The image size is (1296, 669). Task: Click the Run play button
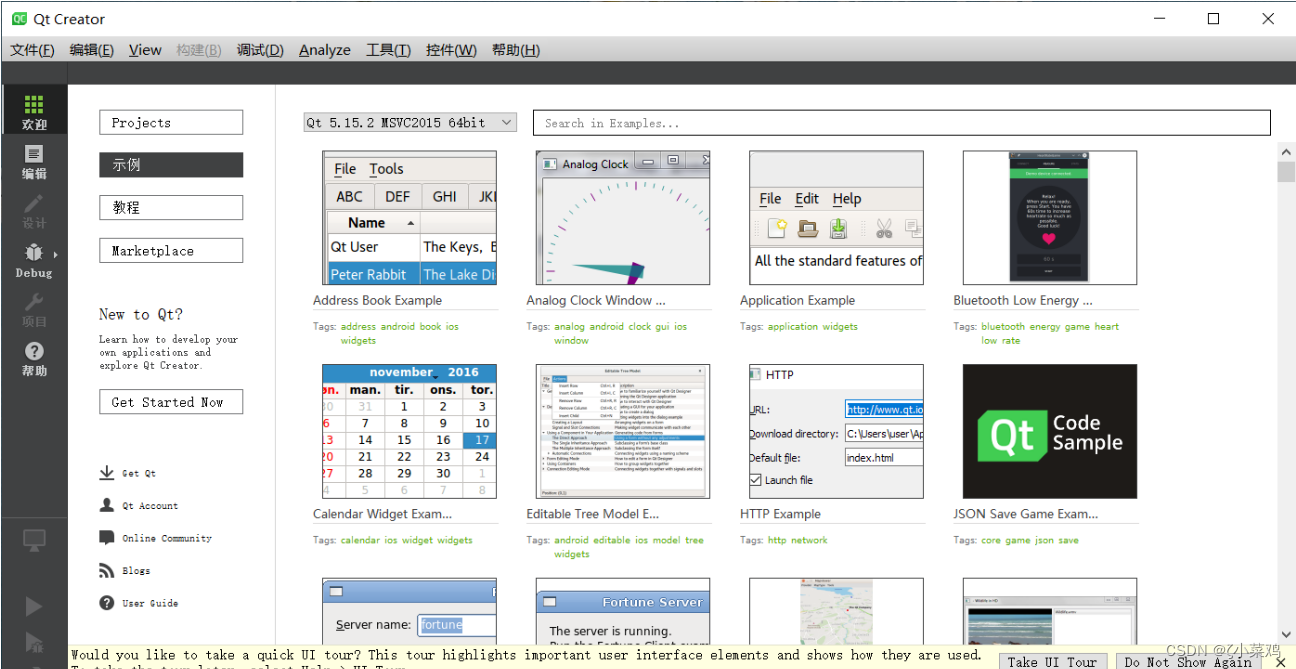tap(34, 606)
